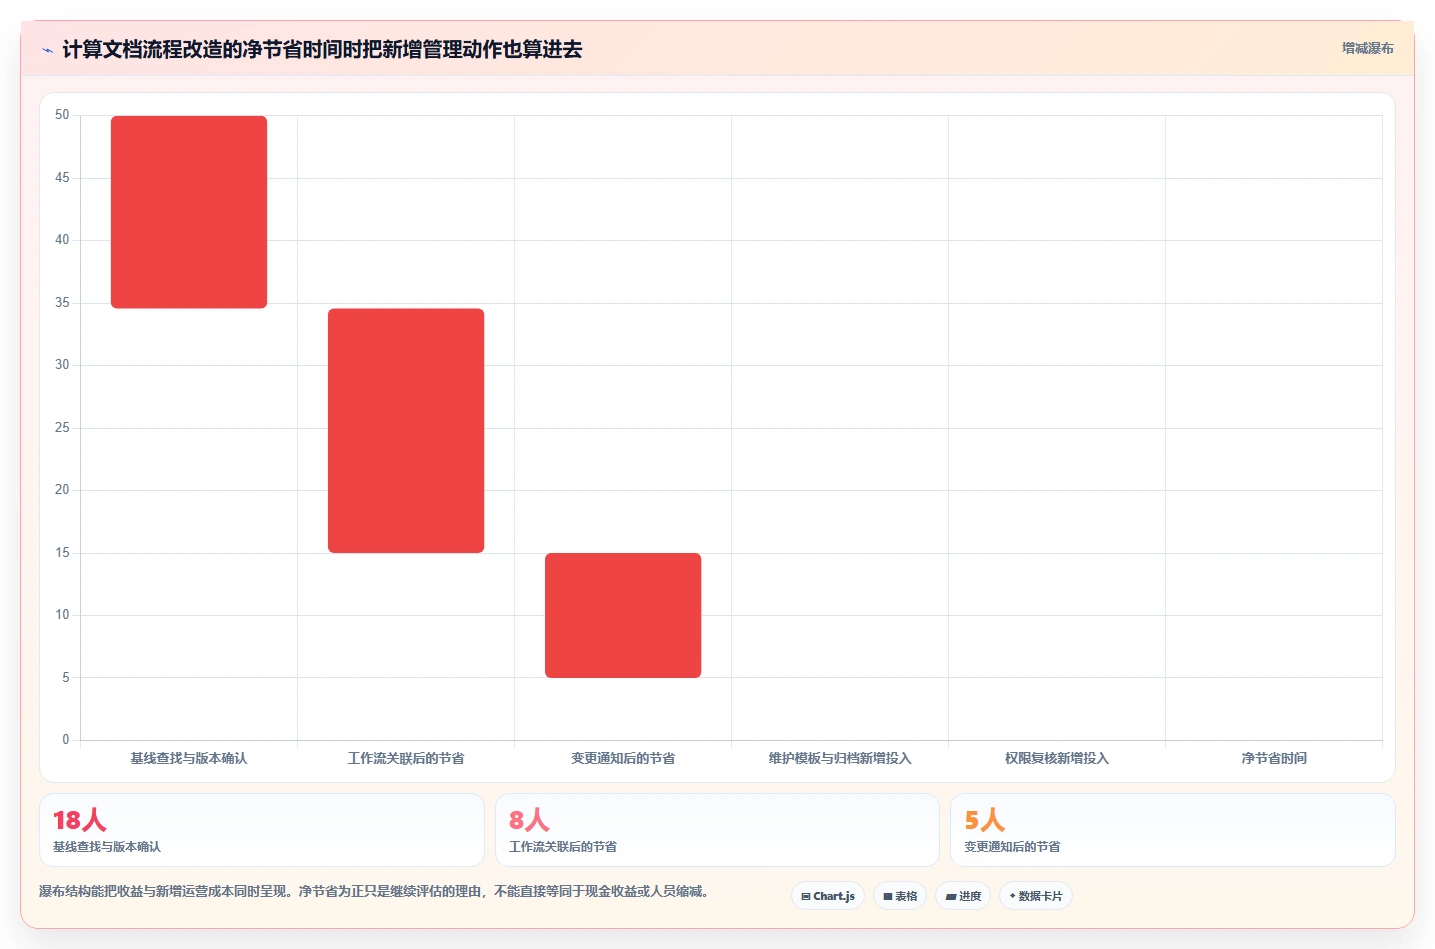1435x949 pixels.
Task: Select the 表格 chip
Action: point(900,896)
